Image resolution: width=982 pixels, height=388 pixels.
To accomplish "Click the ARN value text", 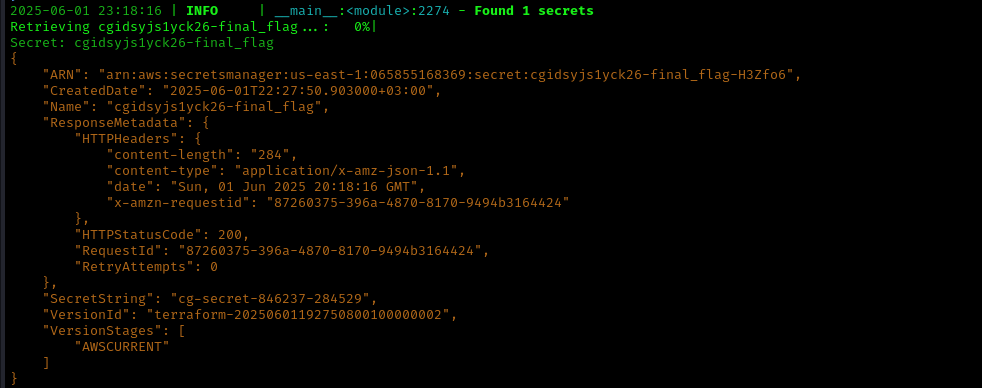I will click(x=450, y=75).
